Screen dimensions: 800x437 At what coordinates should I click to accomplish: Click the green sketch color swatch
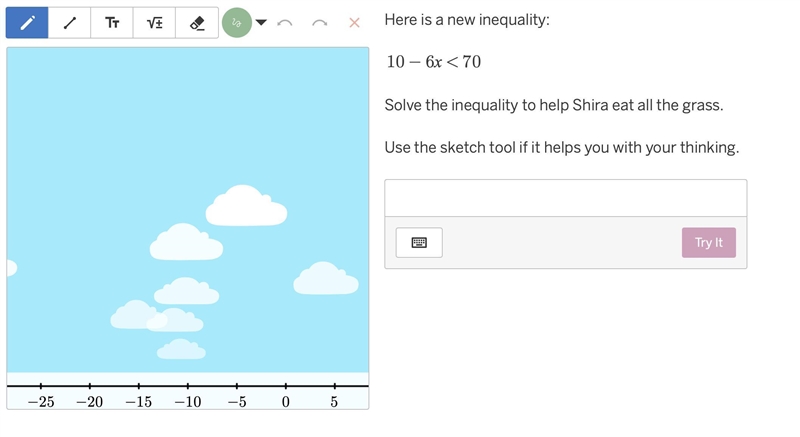(237, 22)
